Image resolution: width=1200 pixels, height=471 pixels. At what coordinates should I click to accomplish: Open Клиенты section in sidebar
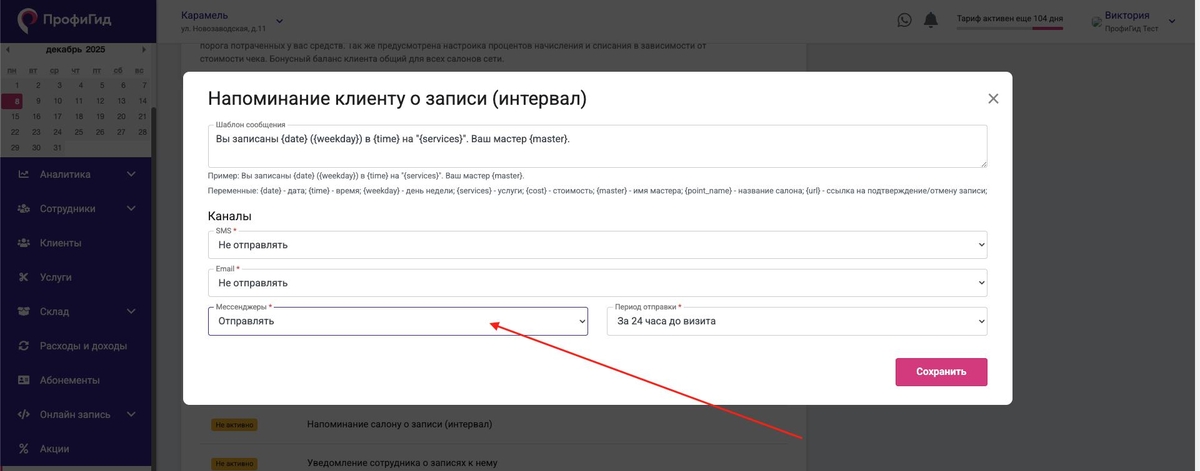pyautogui.click(x=60, y=243)
